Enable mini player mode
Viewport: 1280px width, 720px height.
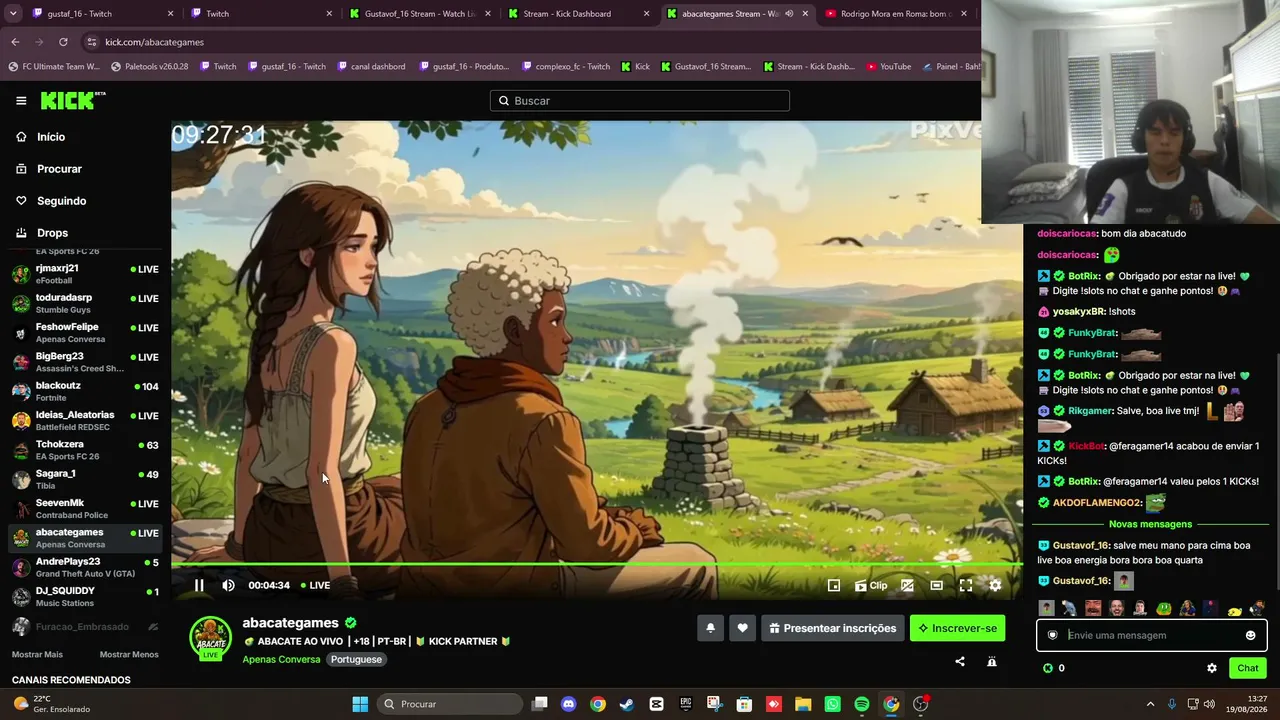coord(834,586)
